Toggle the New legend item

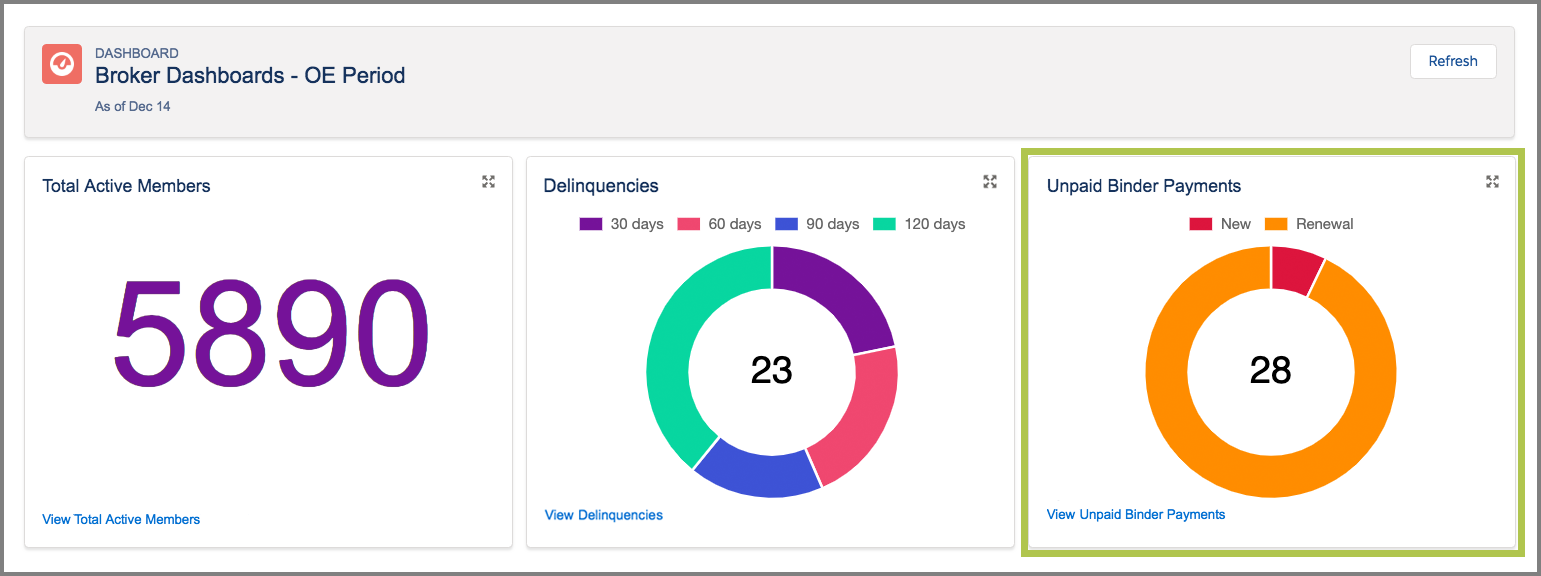(x=1220, y=224)
